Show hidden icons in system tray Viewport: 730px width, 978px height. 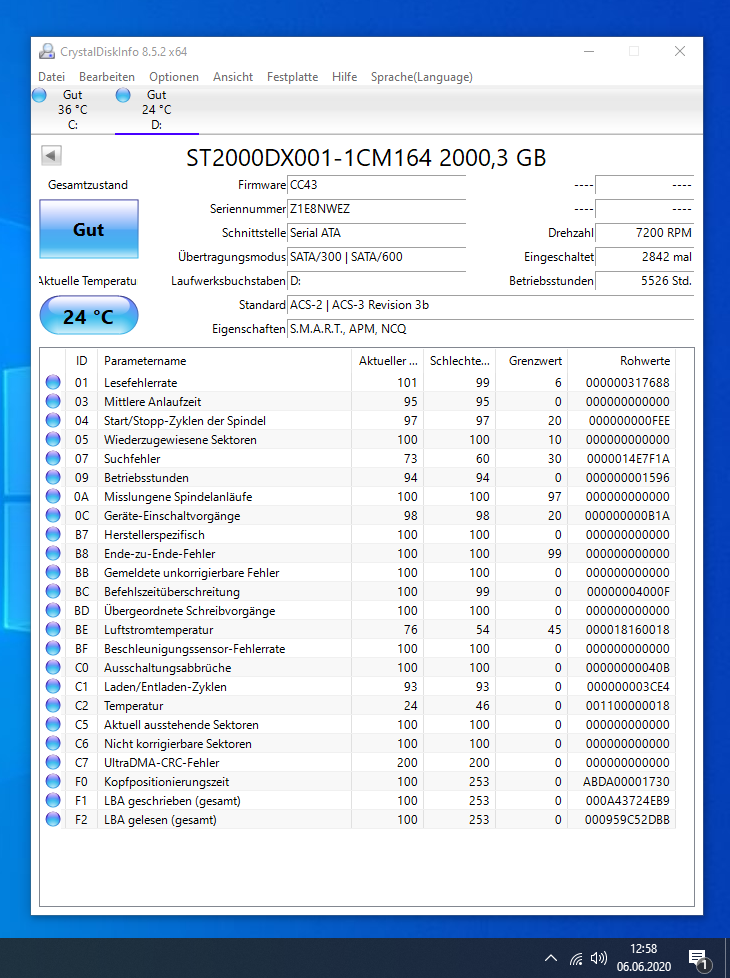pos(551,958)
